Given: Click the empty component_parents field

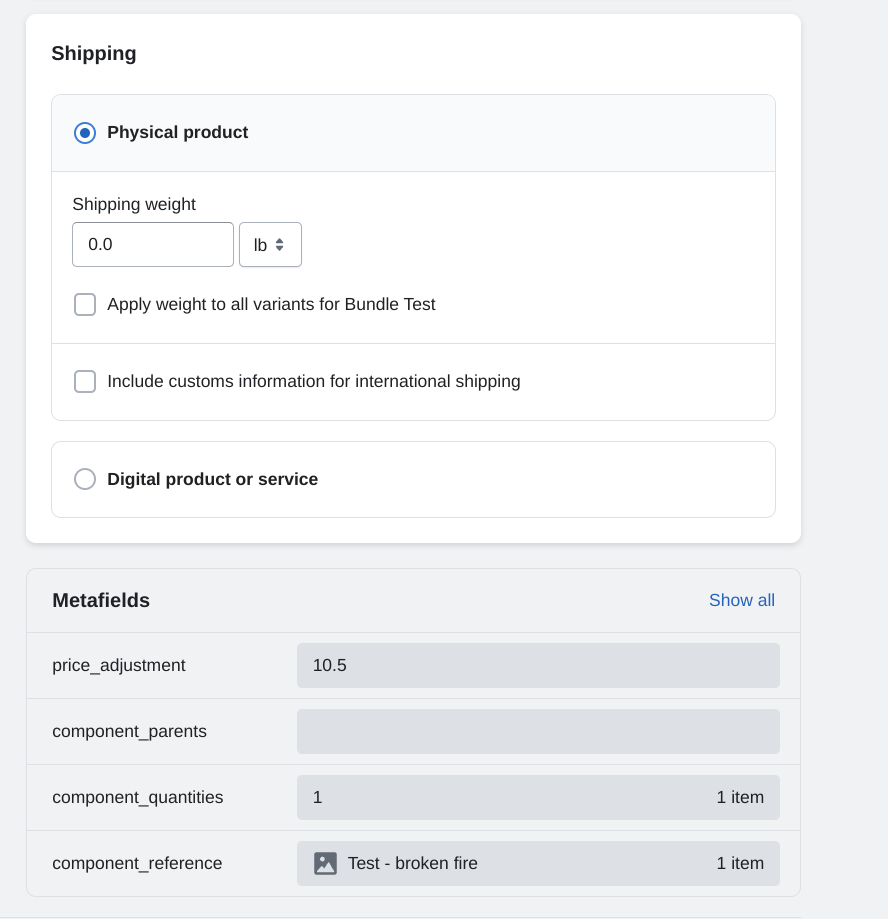Looking at the screenshot, I should (x=538, y=731).
